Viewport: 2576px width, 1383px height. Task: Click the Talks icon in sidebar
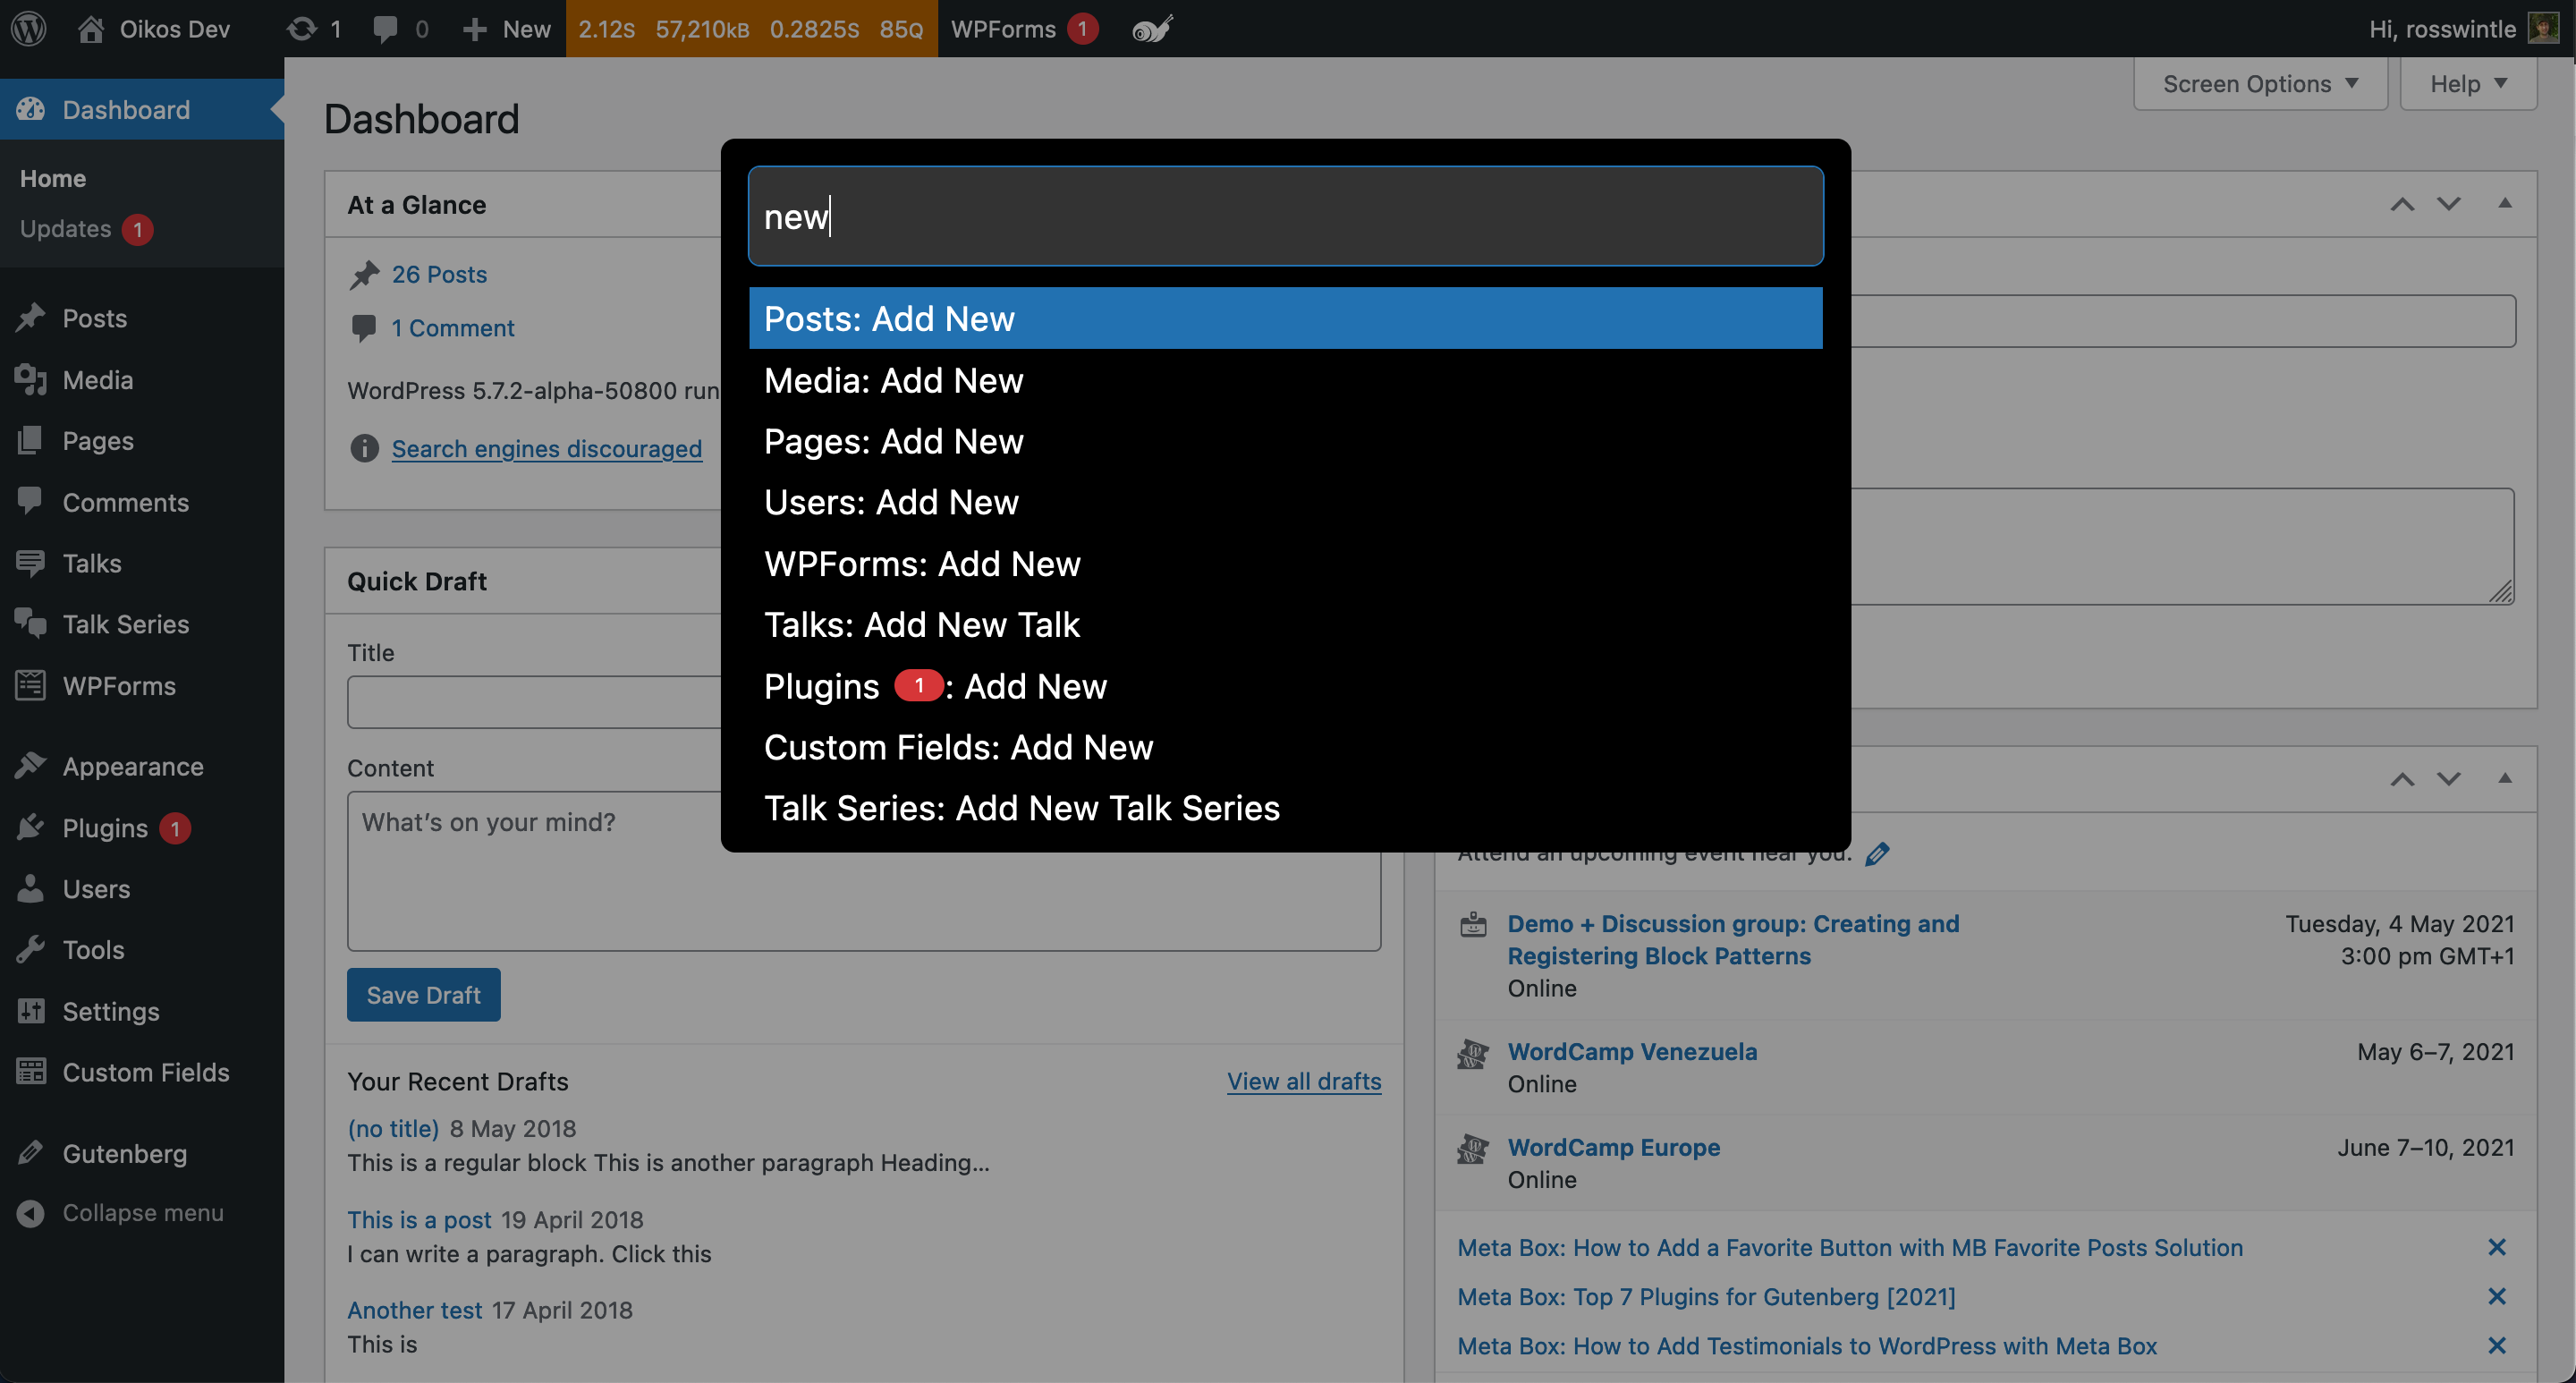pos(31,562)
